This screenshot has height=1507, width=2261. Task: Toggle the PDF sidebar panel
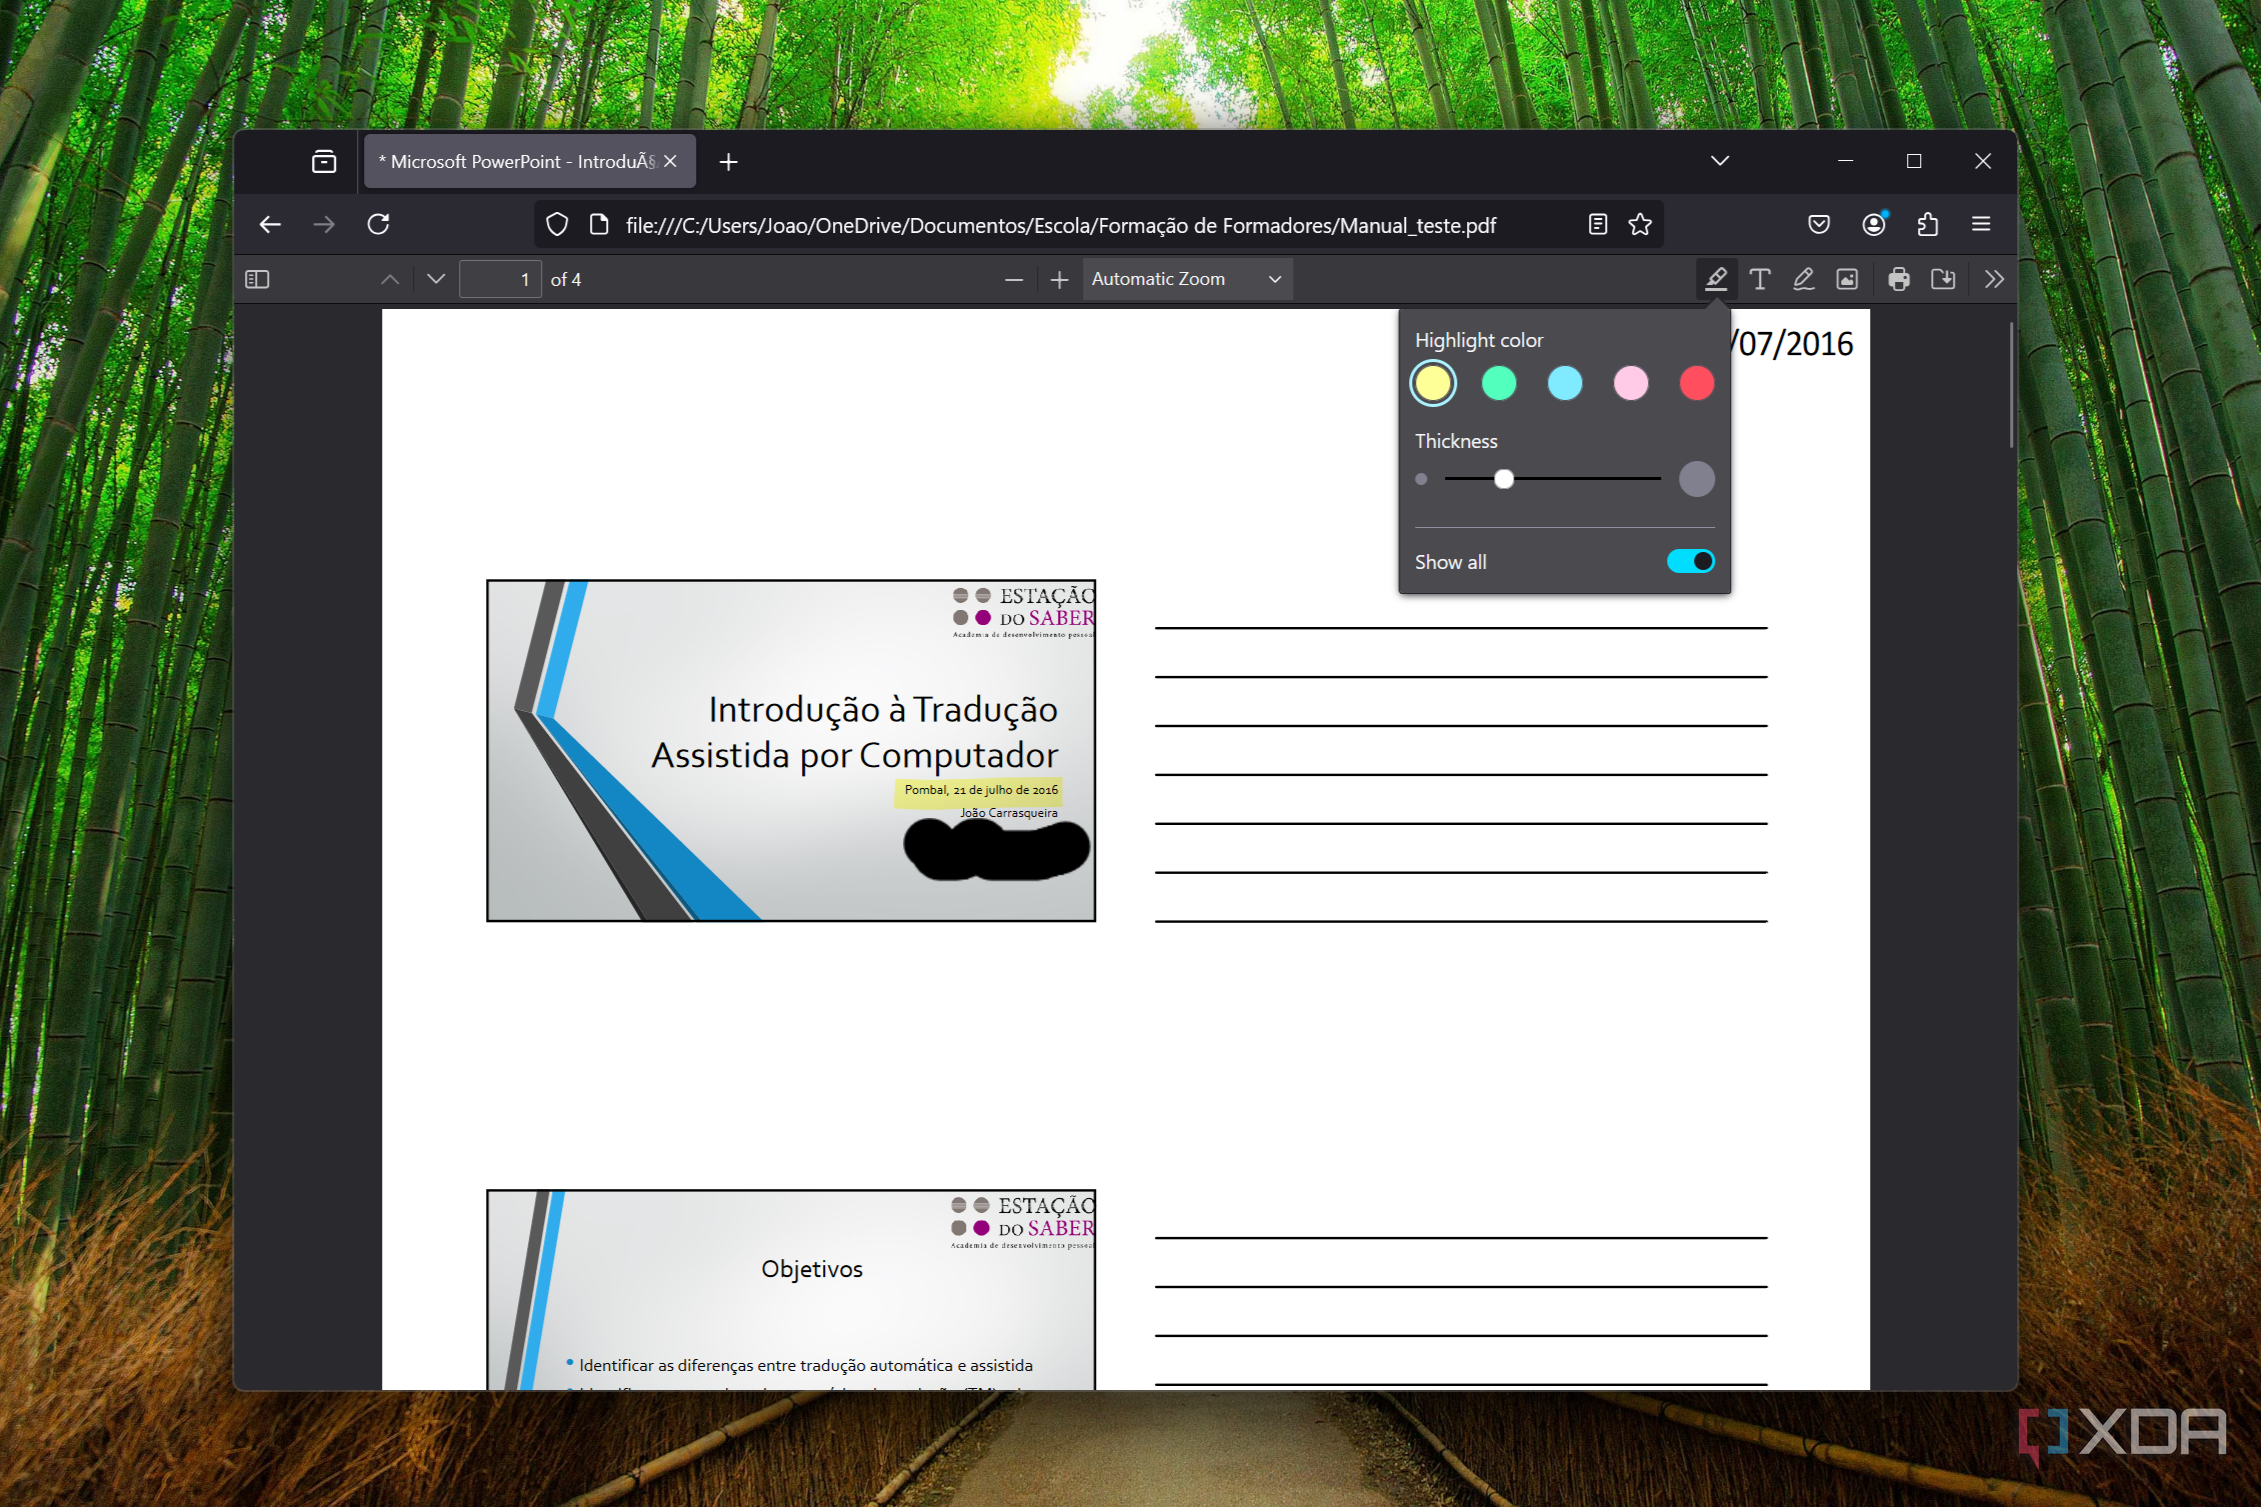point(257,279)
